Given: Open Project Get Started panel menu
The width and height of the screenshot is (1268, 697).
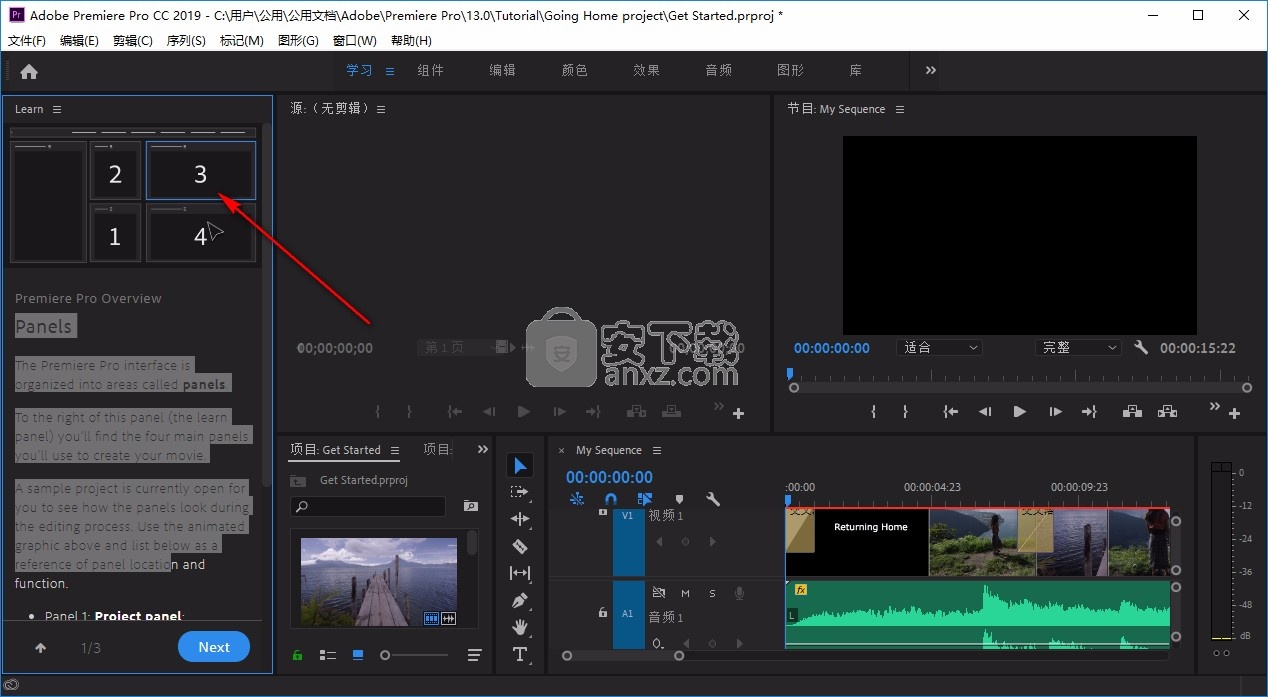Looking at the screenshot, I should coord(395,450).
